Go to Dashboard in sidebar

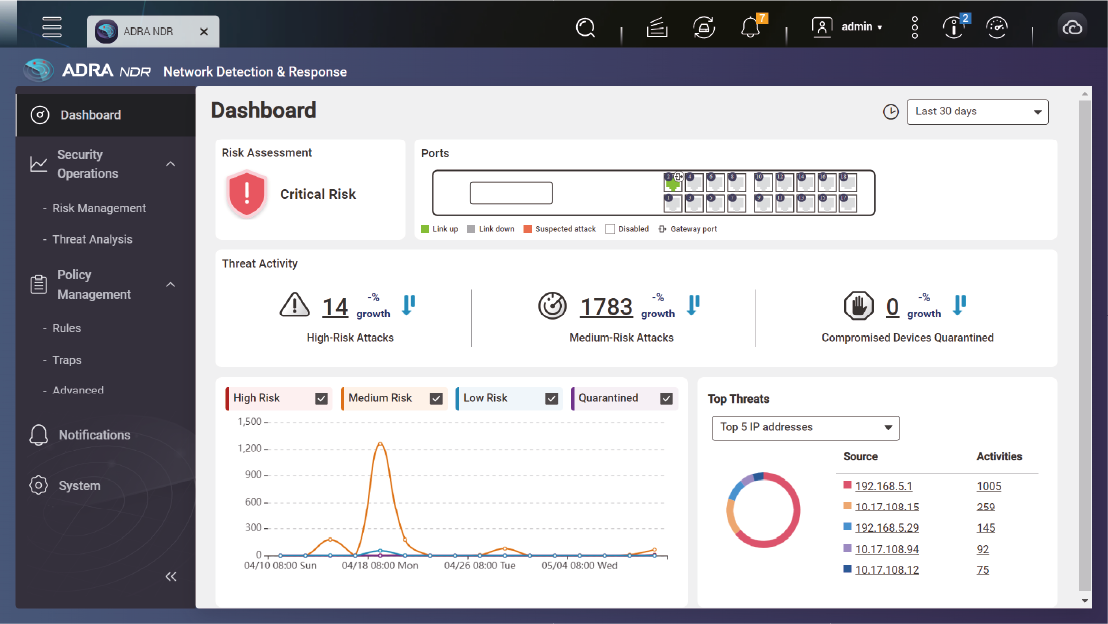point(106,114)
